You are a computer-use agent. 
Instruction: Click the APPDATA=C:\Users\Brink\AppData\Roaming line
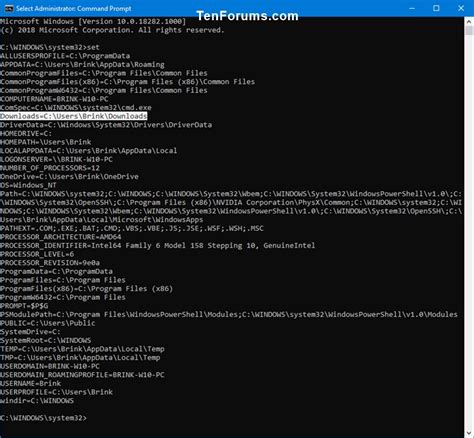(x=82, y=64)
